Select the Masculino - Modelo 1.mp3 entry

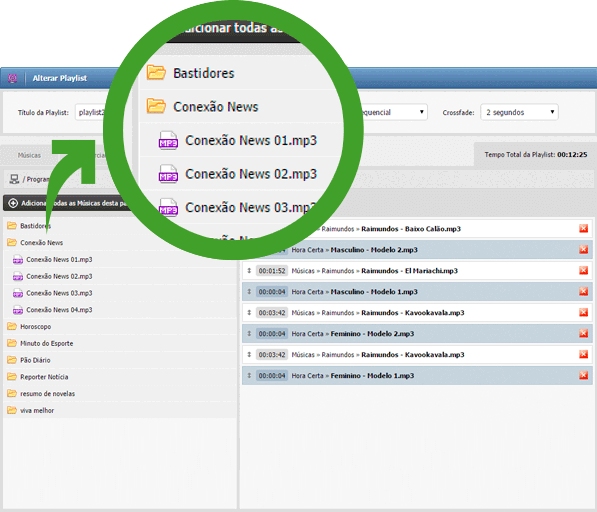click(x=417, y=292)
